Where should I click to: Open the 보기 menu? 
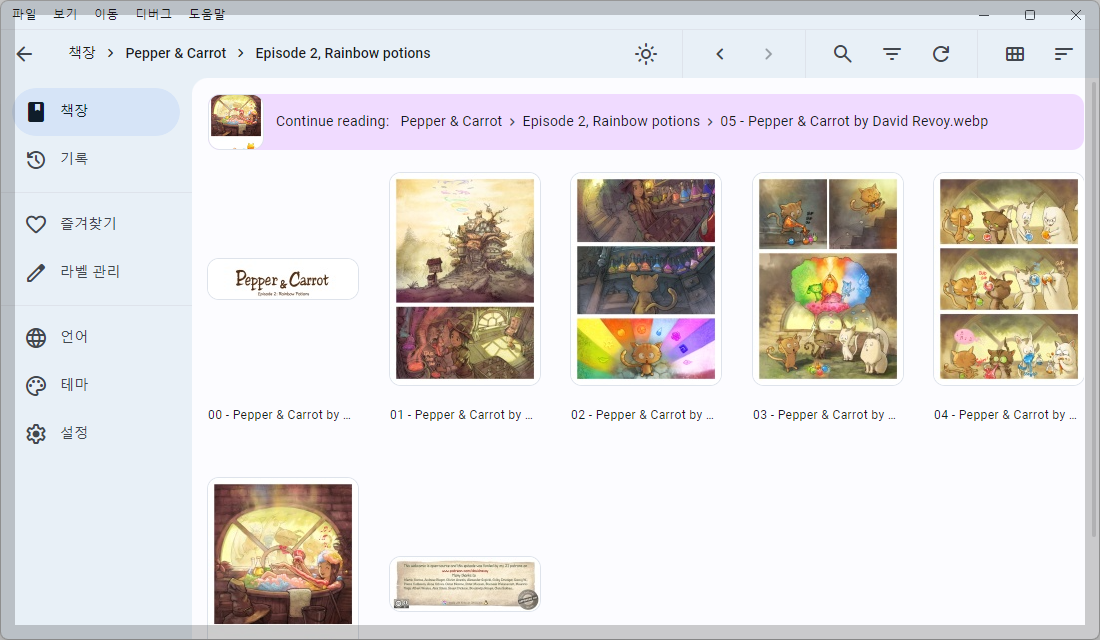pyautogui.click(x=65, y=14)
